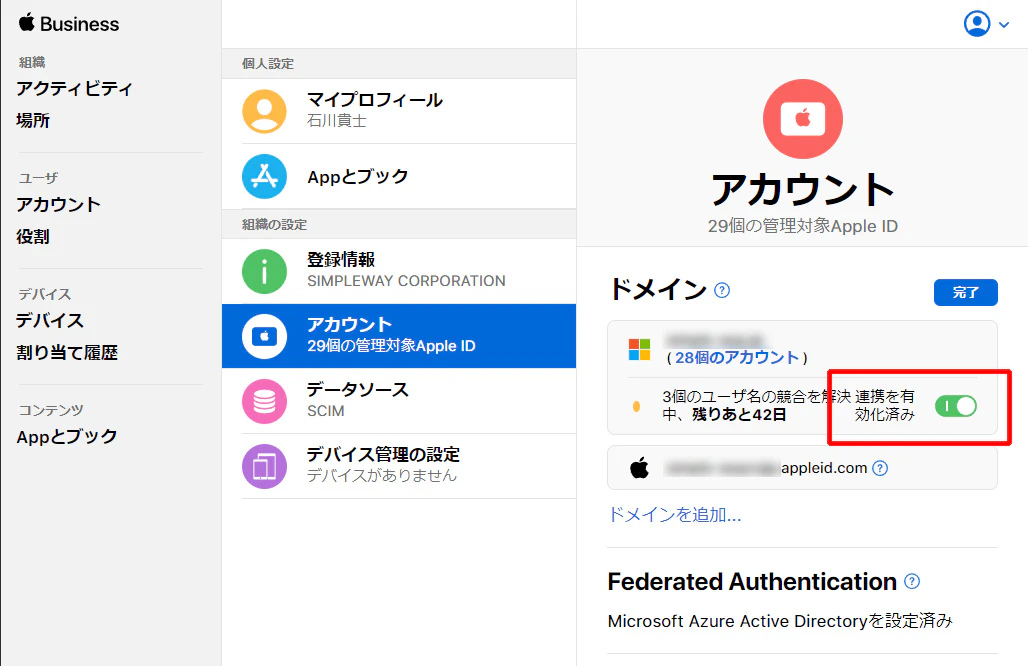Click the large red アカウント header icon

pos(802,119)
